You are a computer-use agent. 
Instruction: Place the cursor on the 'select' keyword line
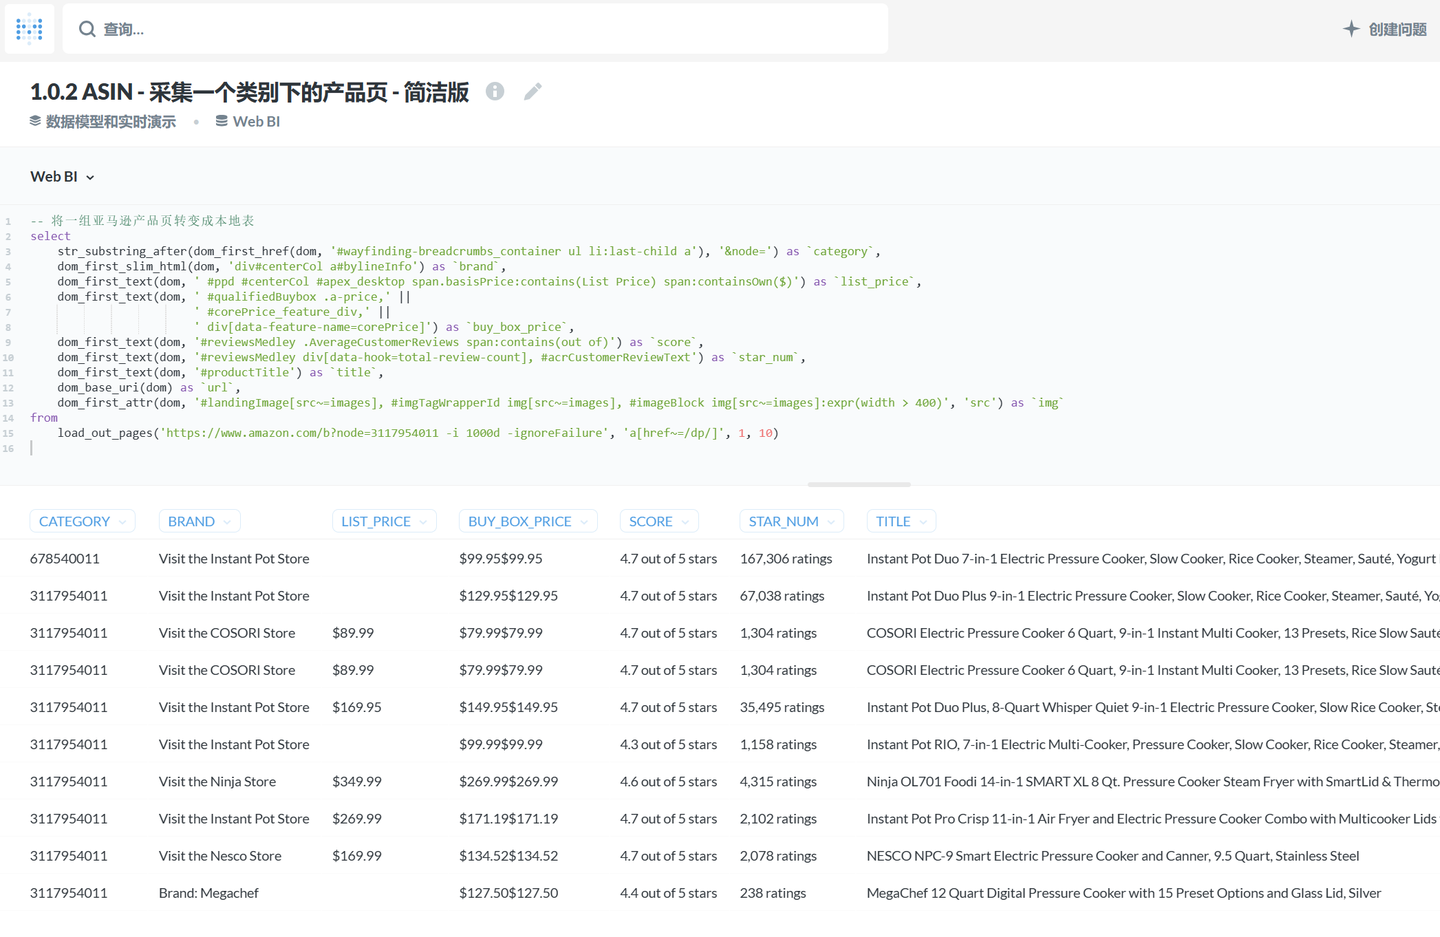pyautogui.click(x=50, y=236)
